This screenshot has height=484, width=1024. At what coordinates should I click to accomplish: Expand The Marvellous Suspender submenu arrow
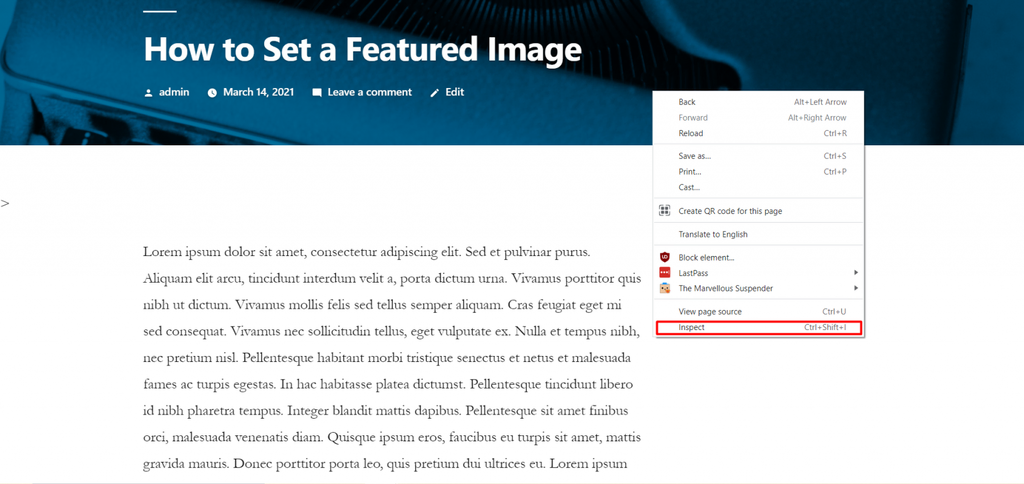pyautogui.click(x=856, y=288)
